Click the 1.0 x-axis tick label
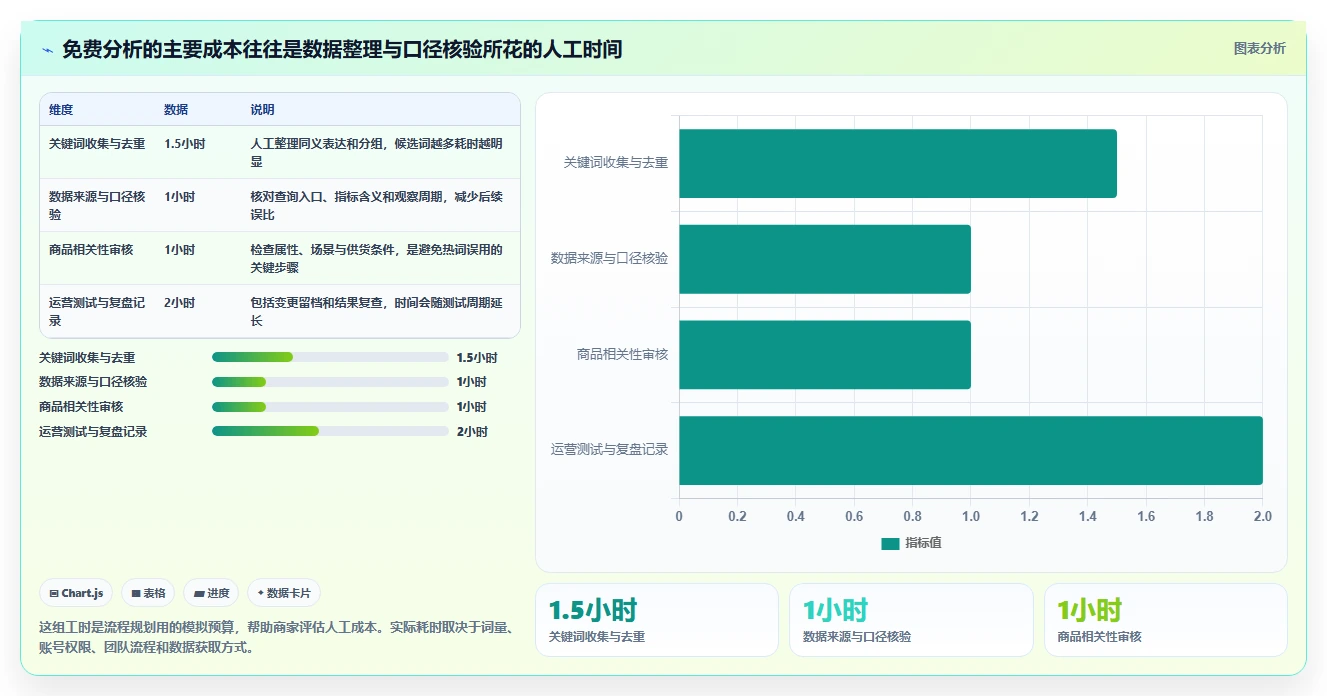The width and height of the screenshot is (1327, 696). 971,517
